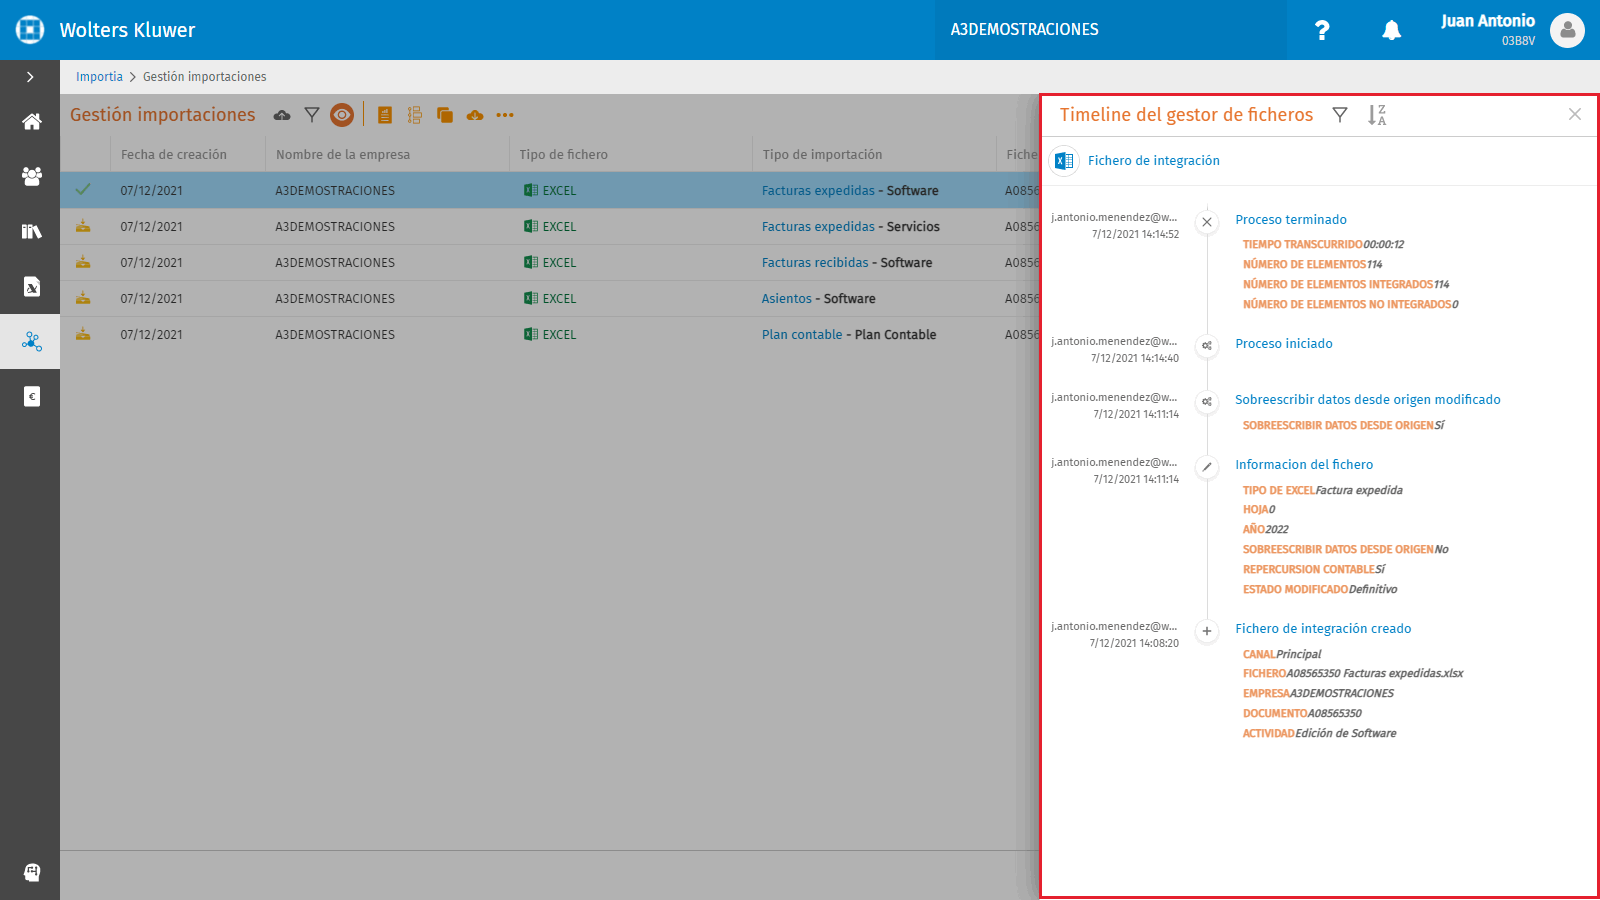Open the Facturas expedidas link in the Software row
This screenshot has height=900, width=1600.
tap(818, 191)
